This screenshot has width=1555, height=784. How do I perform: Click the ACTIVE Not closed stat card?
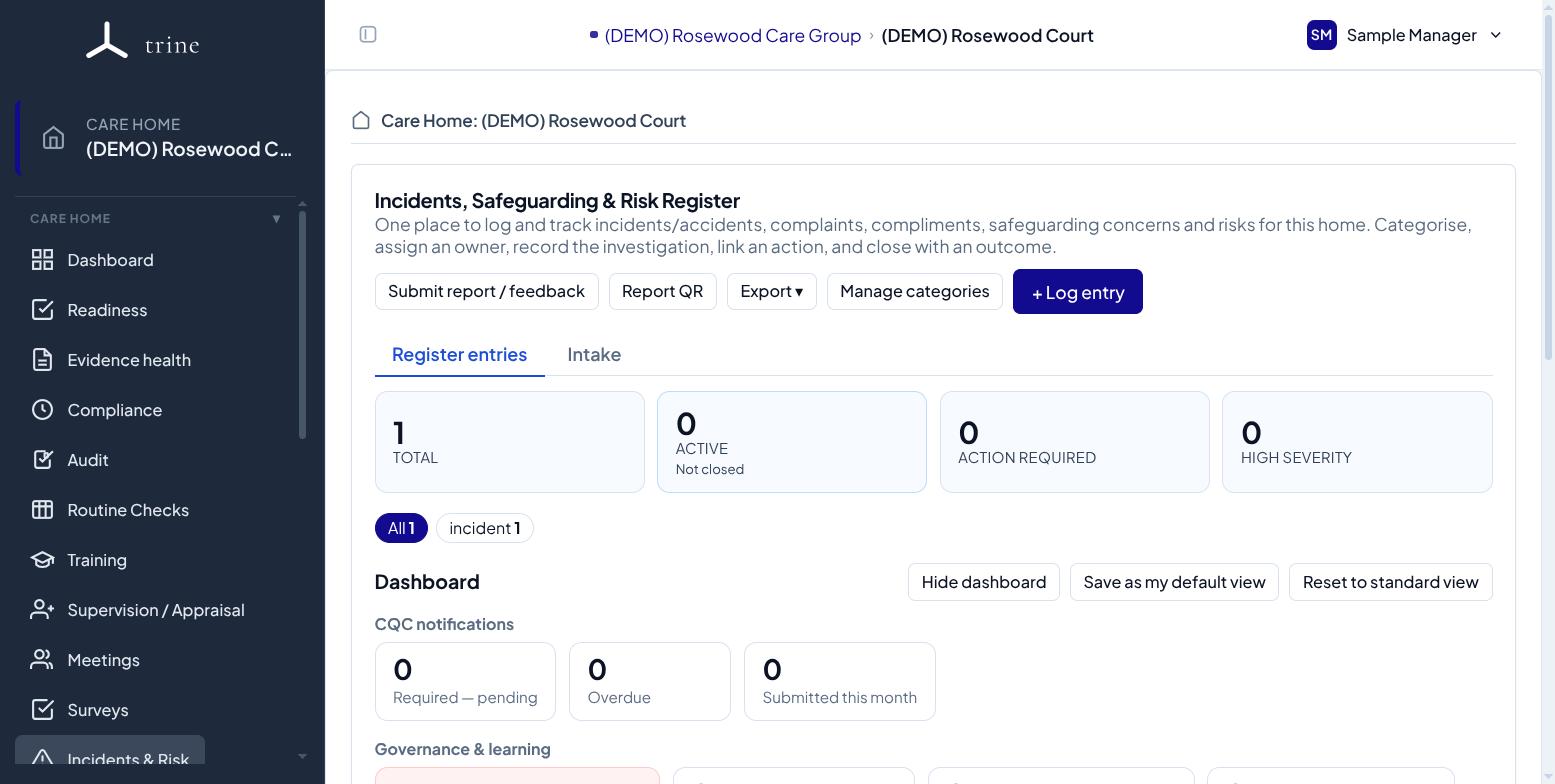(x=791, y=442)
